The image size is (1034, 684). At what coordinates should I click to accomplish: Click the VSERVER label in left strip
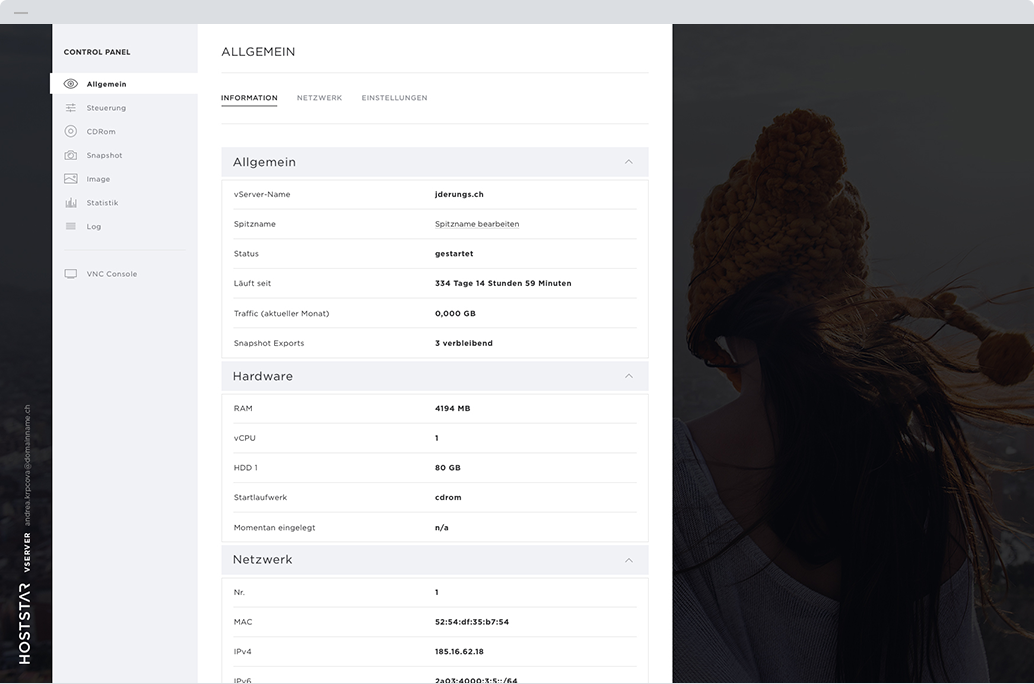click(27, 552)
